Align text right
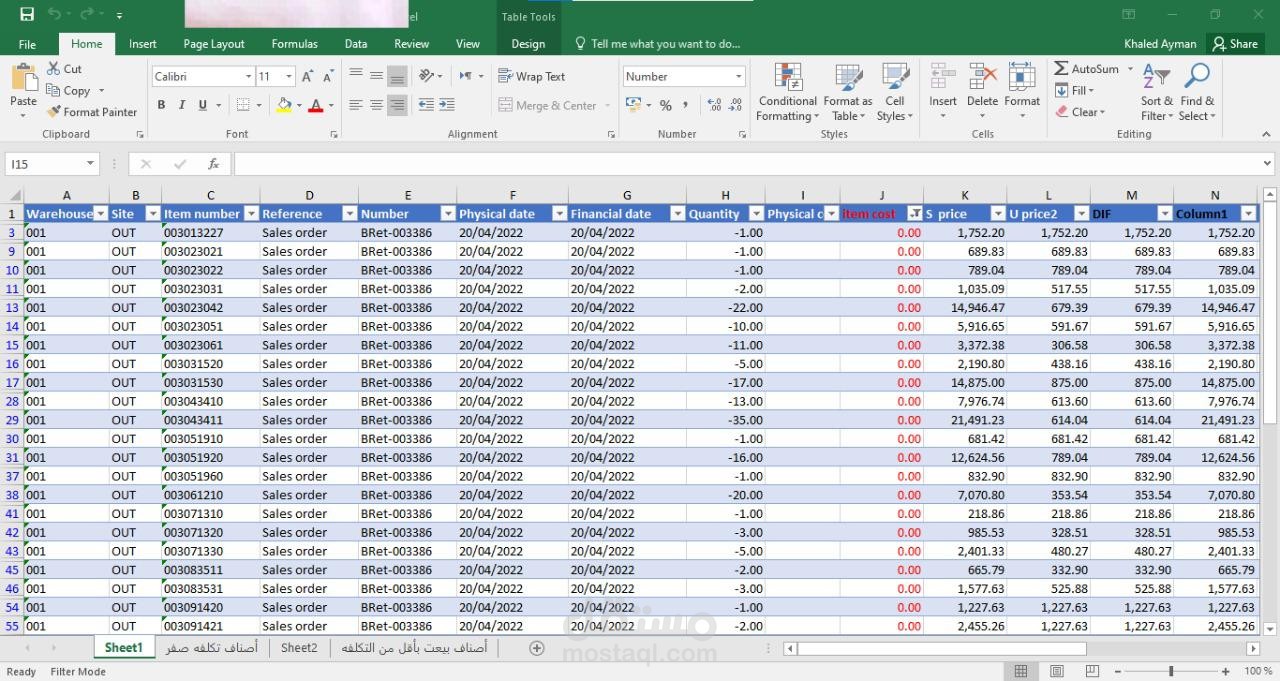Screen dimensions: 1280x681 point(397,105)
